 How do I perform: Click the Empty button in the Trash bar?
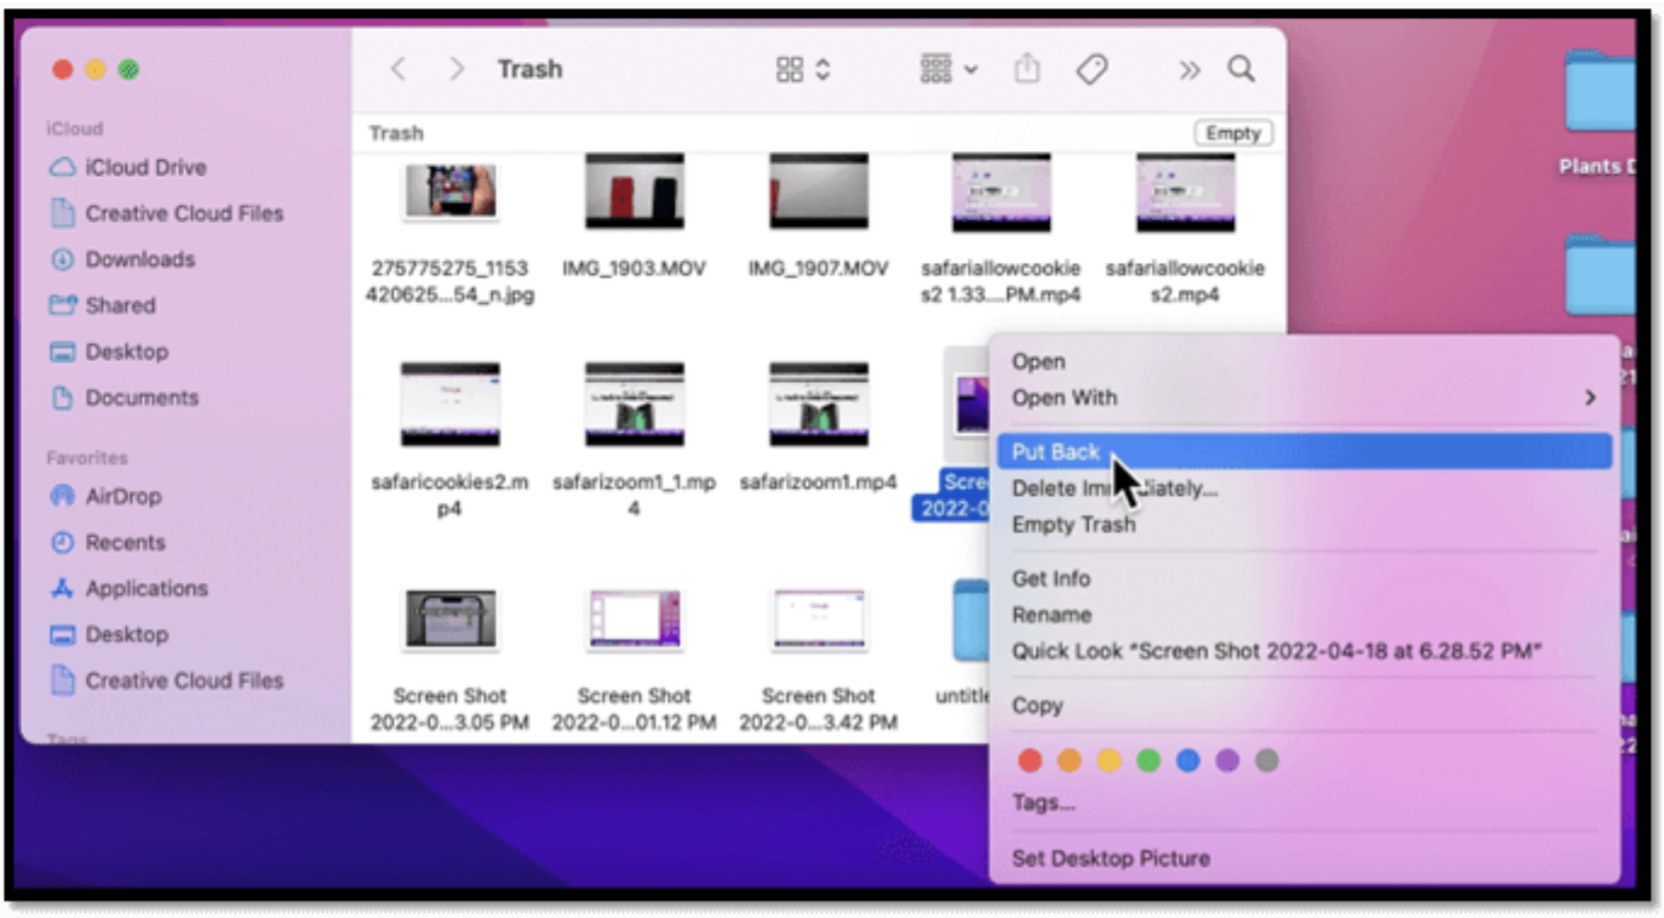(1233, 133)
